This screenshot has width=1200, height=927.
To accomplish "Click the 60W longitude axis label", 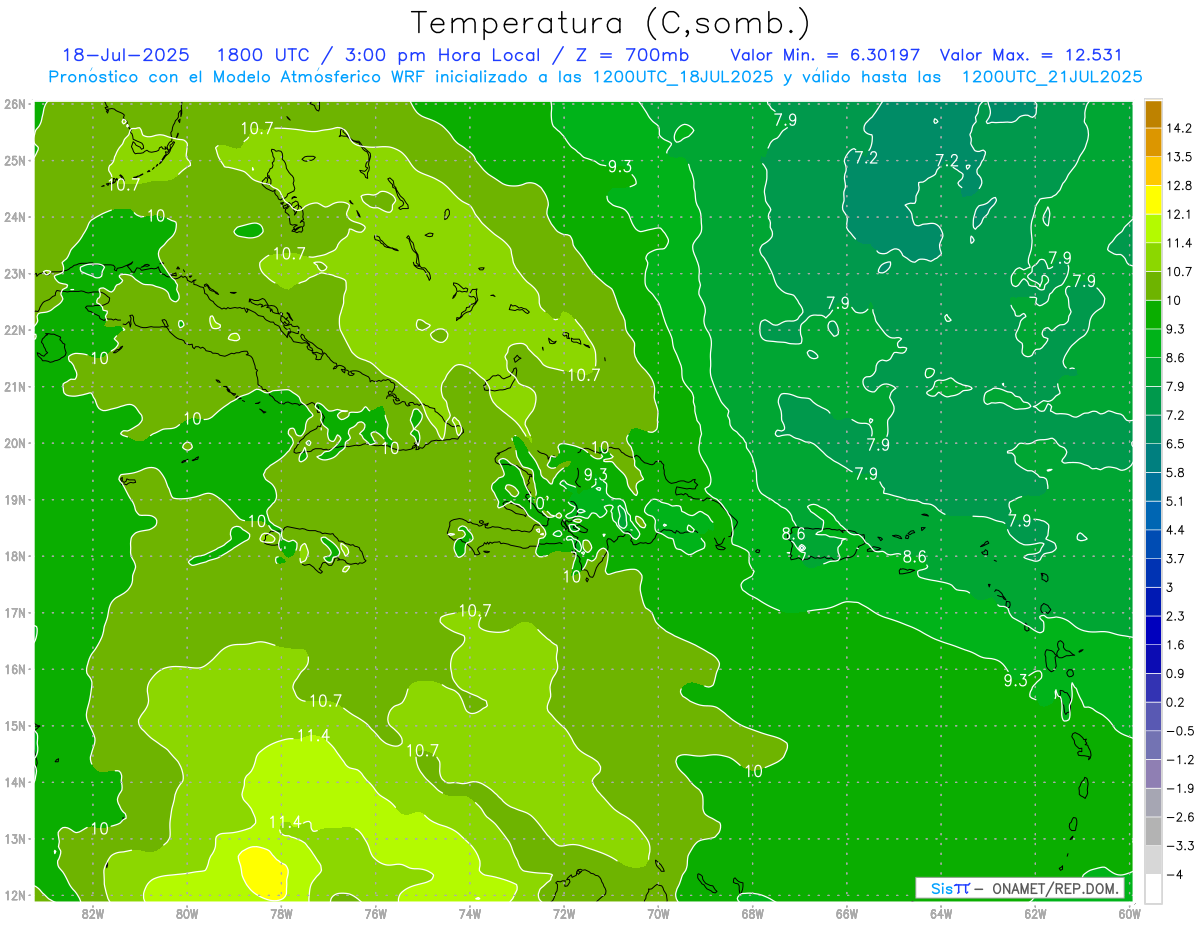I will tap(1130, 913).
